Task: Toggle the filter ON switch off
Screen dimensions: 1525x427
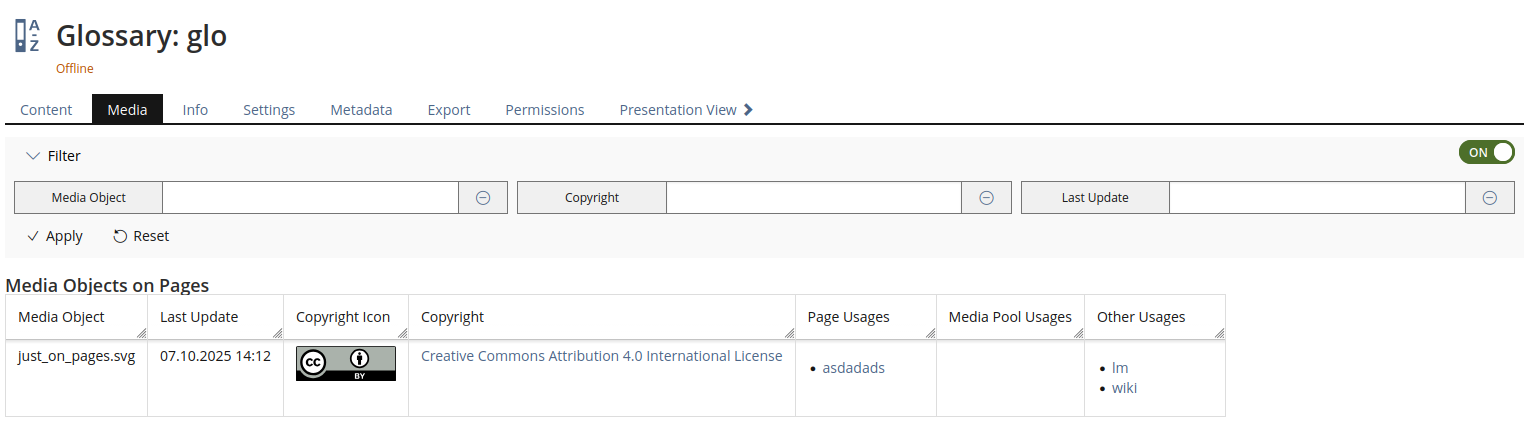Action: (1486, 153)
